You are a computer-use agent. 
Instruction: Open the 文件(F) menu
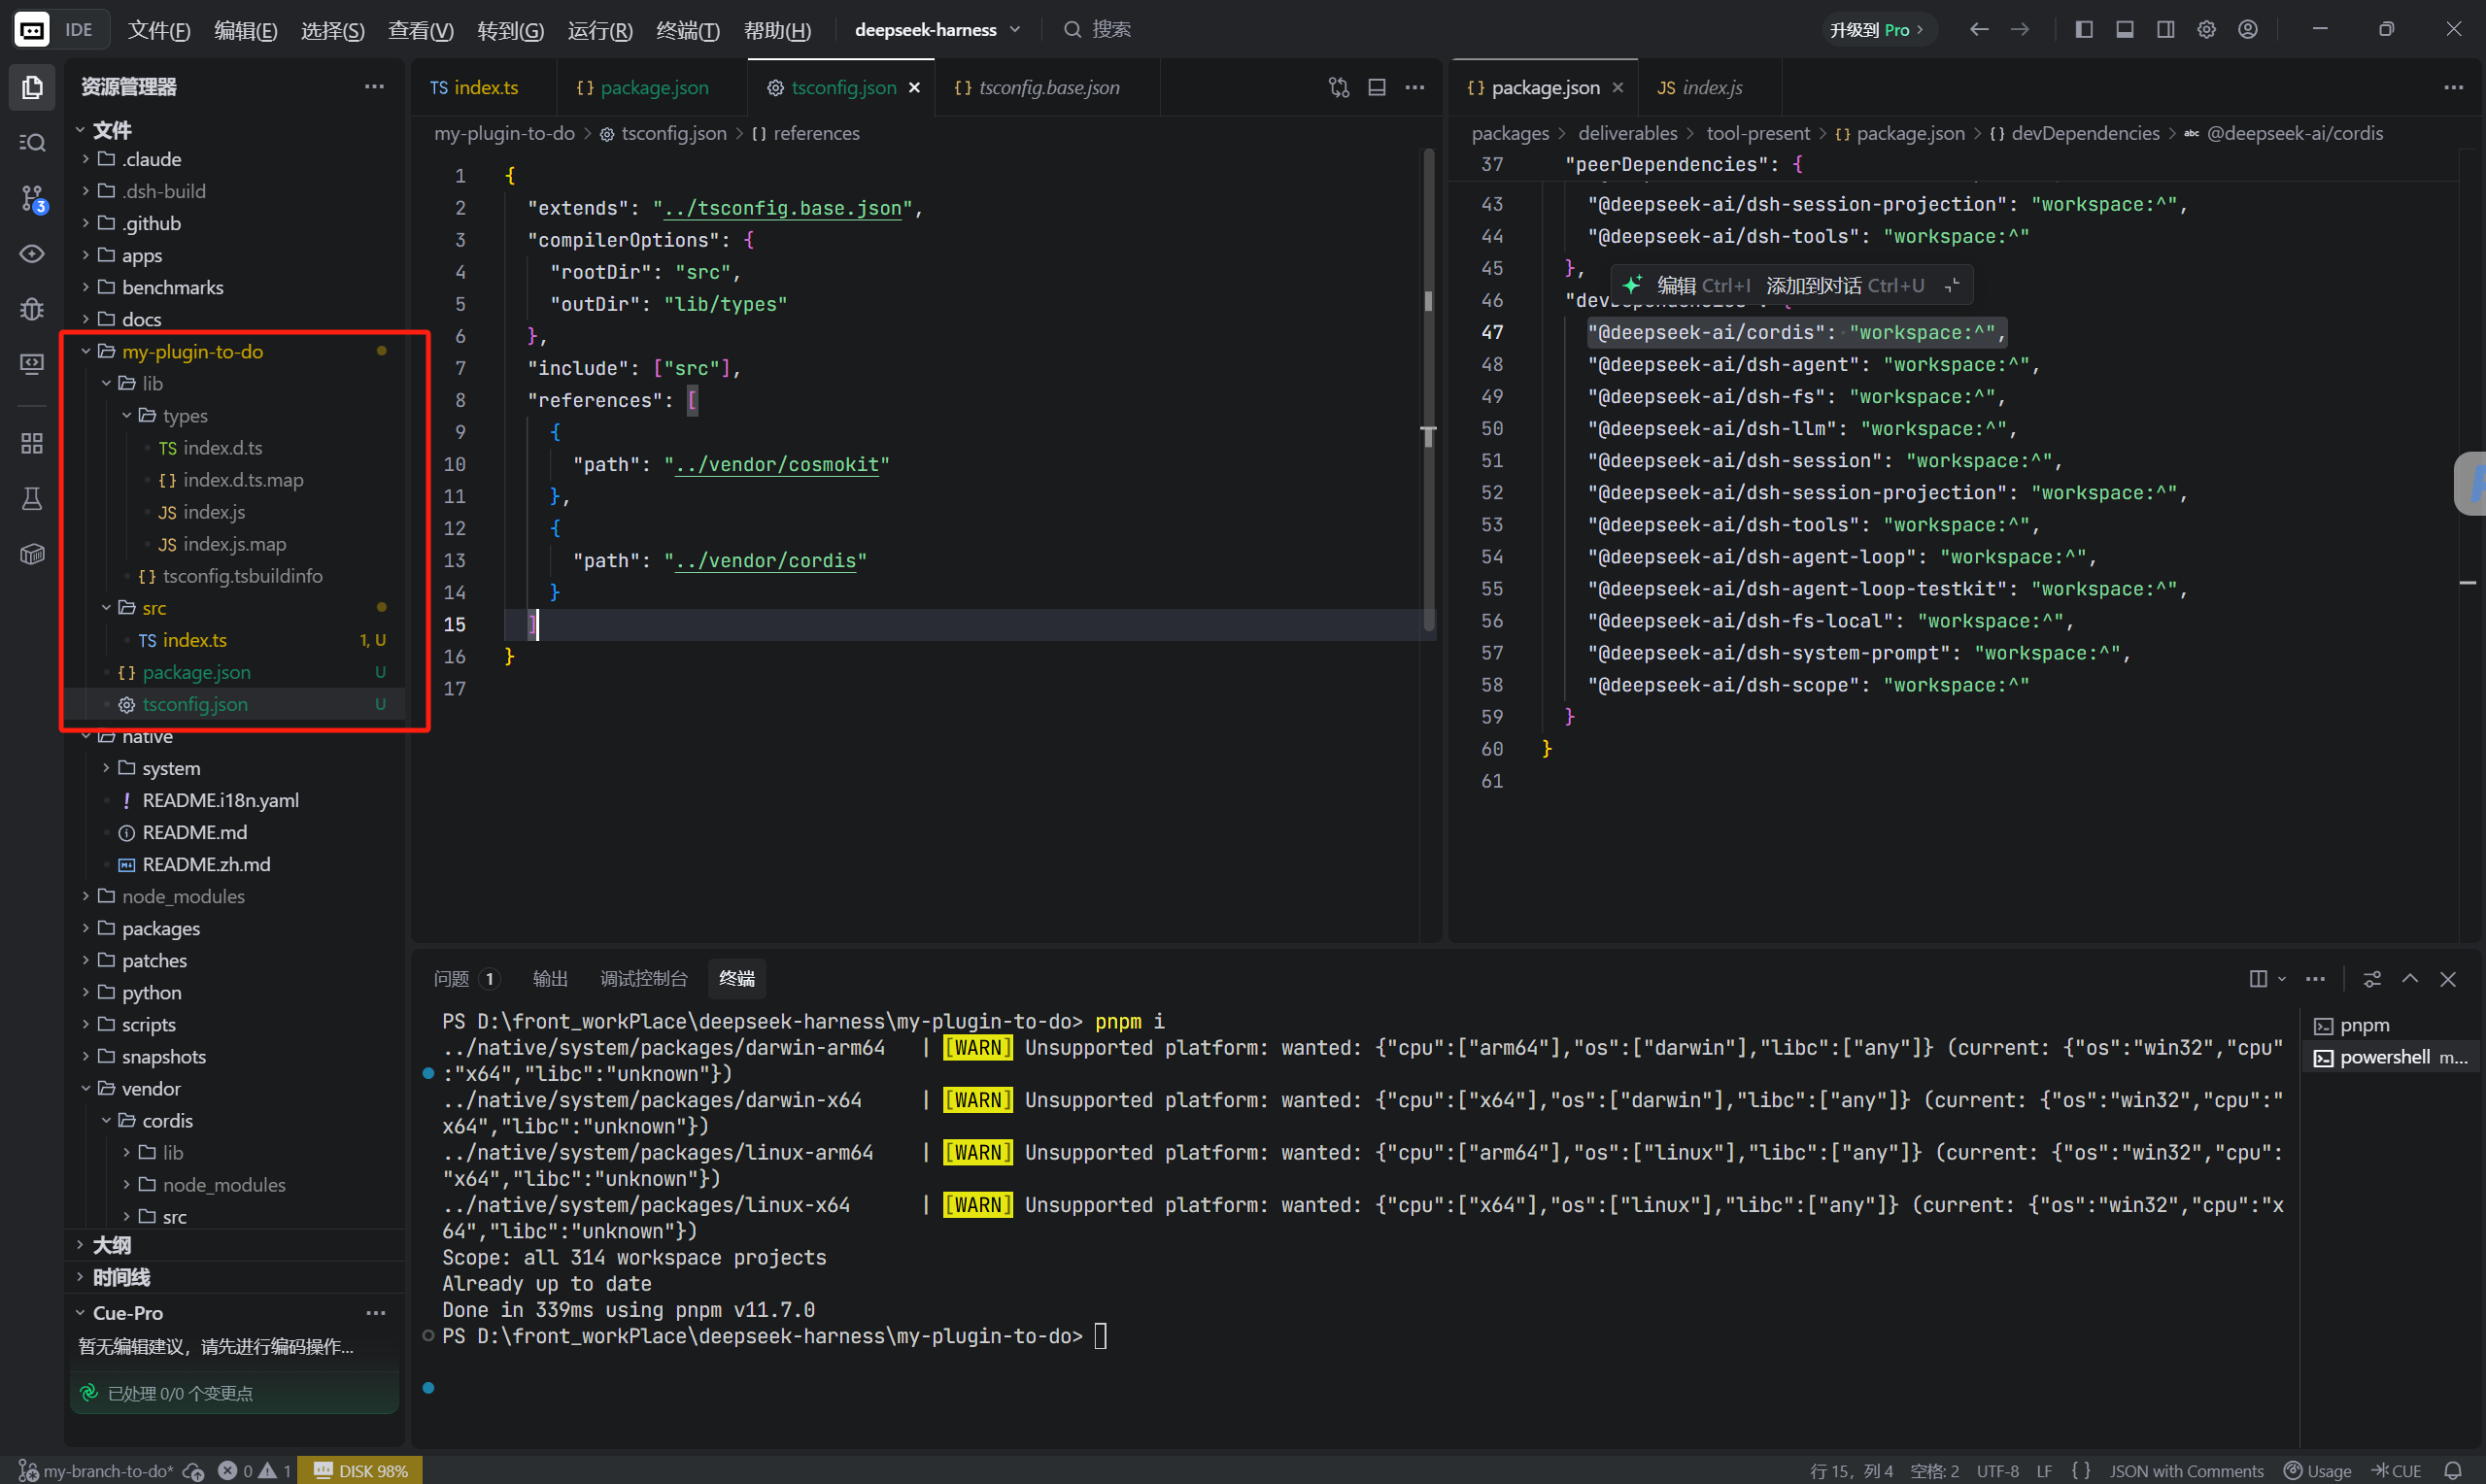click(159, 30)
